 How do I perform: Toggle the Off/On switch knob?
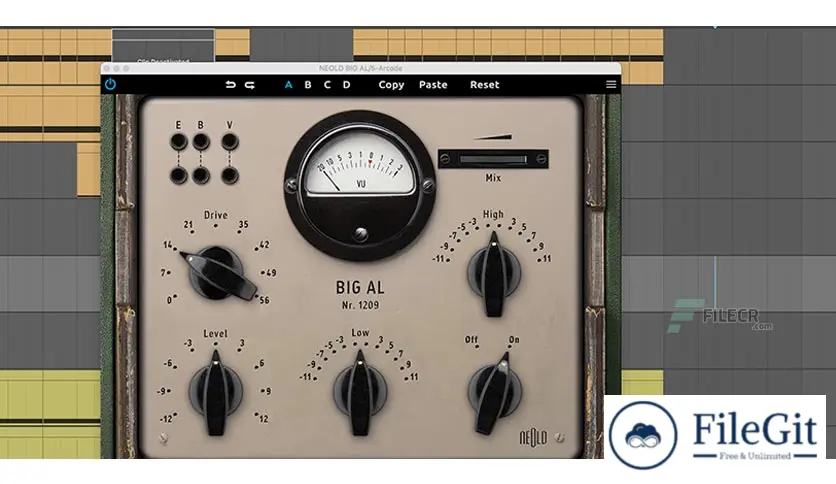pyautogui.click(x=494, y=393)
